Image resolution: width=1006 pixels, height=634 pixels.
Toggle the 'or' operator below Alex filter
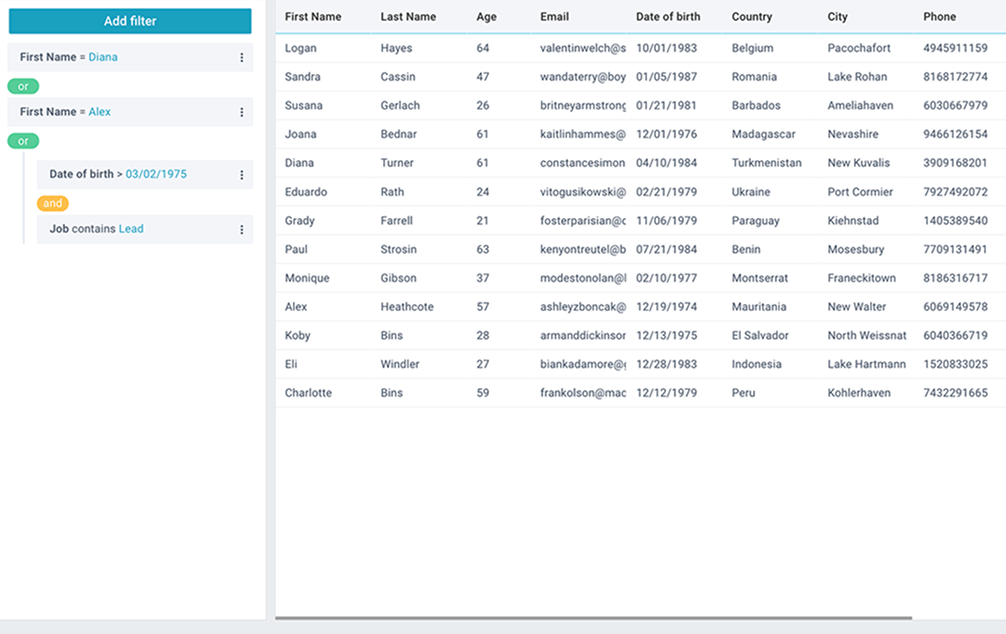(23, 141)
